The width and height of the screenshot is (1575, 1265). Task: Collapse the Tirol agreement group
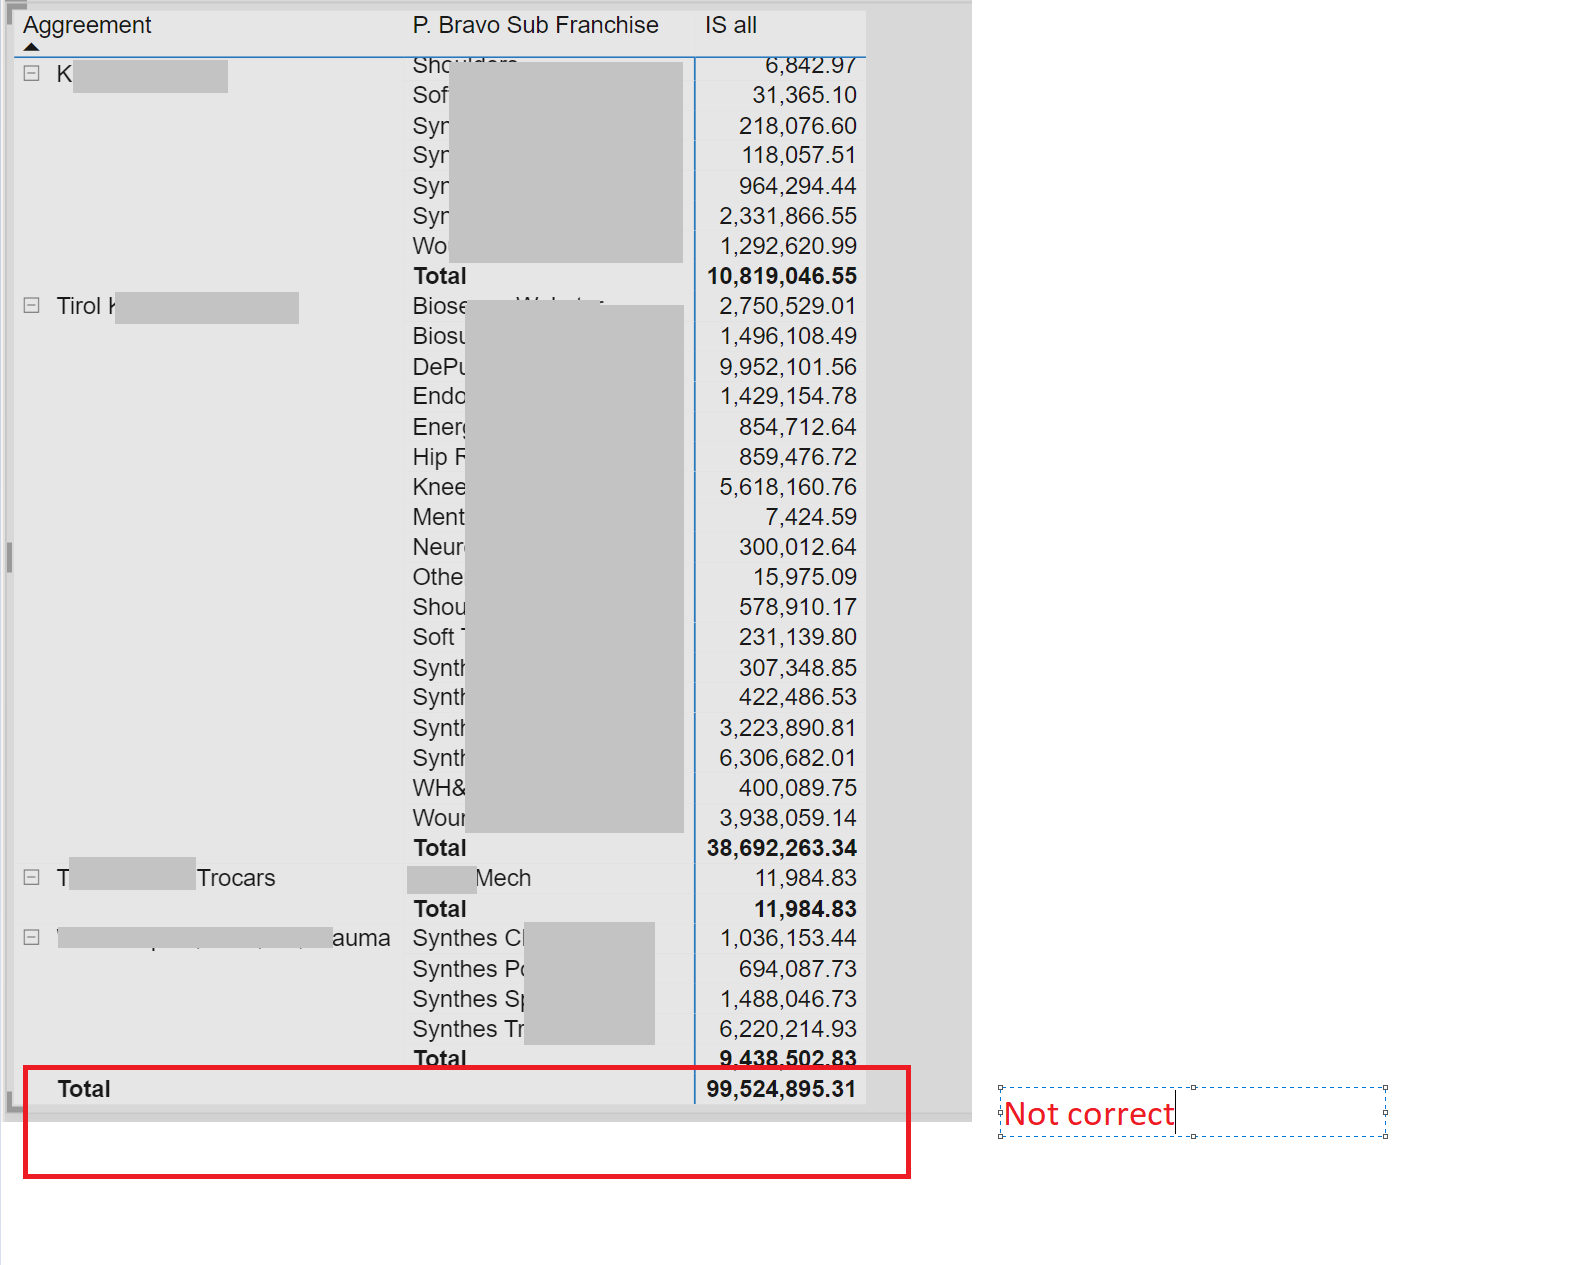[32, 305]
